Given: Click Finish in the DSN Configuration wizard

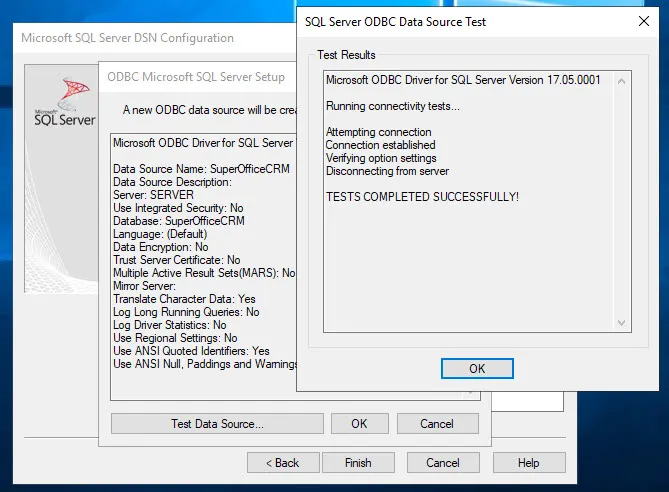Looking at the screenshot, I should [358, 463].
